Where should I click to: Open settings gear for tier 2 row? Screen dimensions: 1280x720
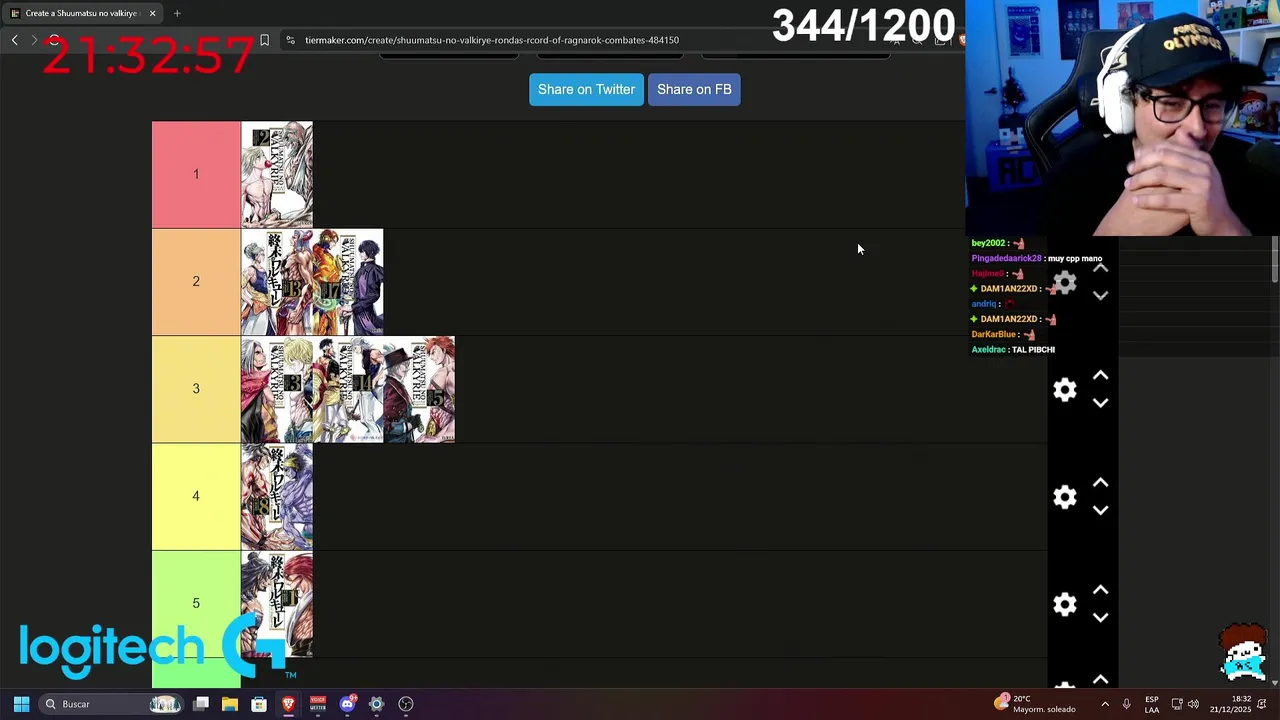pos(1065,282)
